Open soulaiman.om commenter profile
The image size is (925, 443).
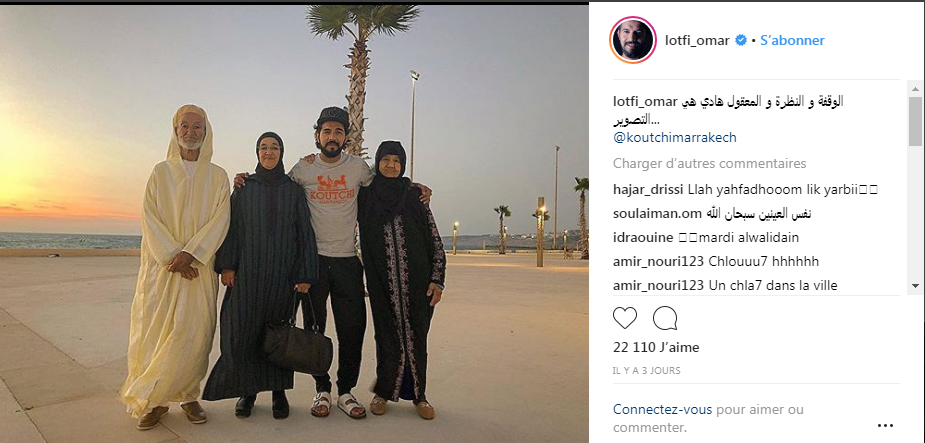657,214
